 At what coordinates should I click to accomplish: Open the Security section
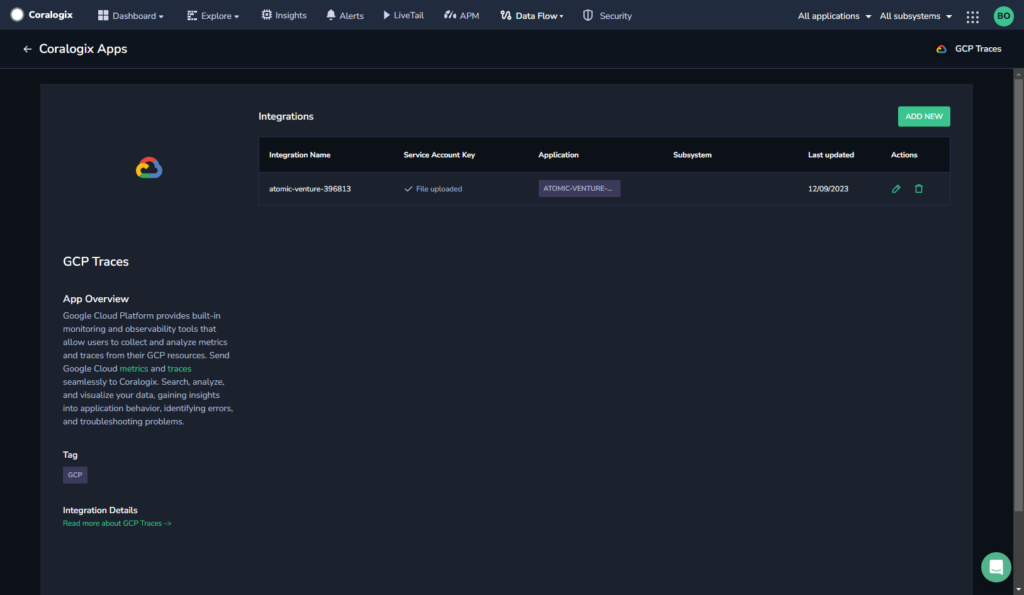coord(607,15)
